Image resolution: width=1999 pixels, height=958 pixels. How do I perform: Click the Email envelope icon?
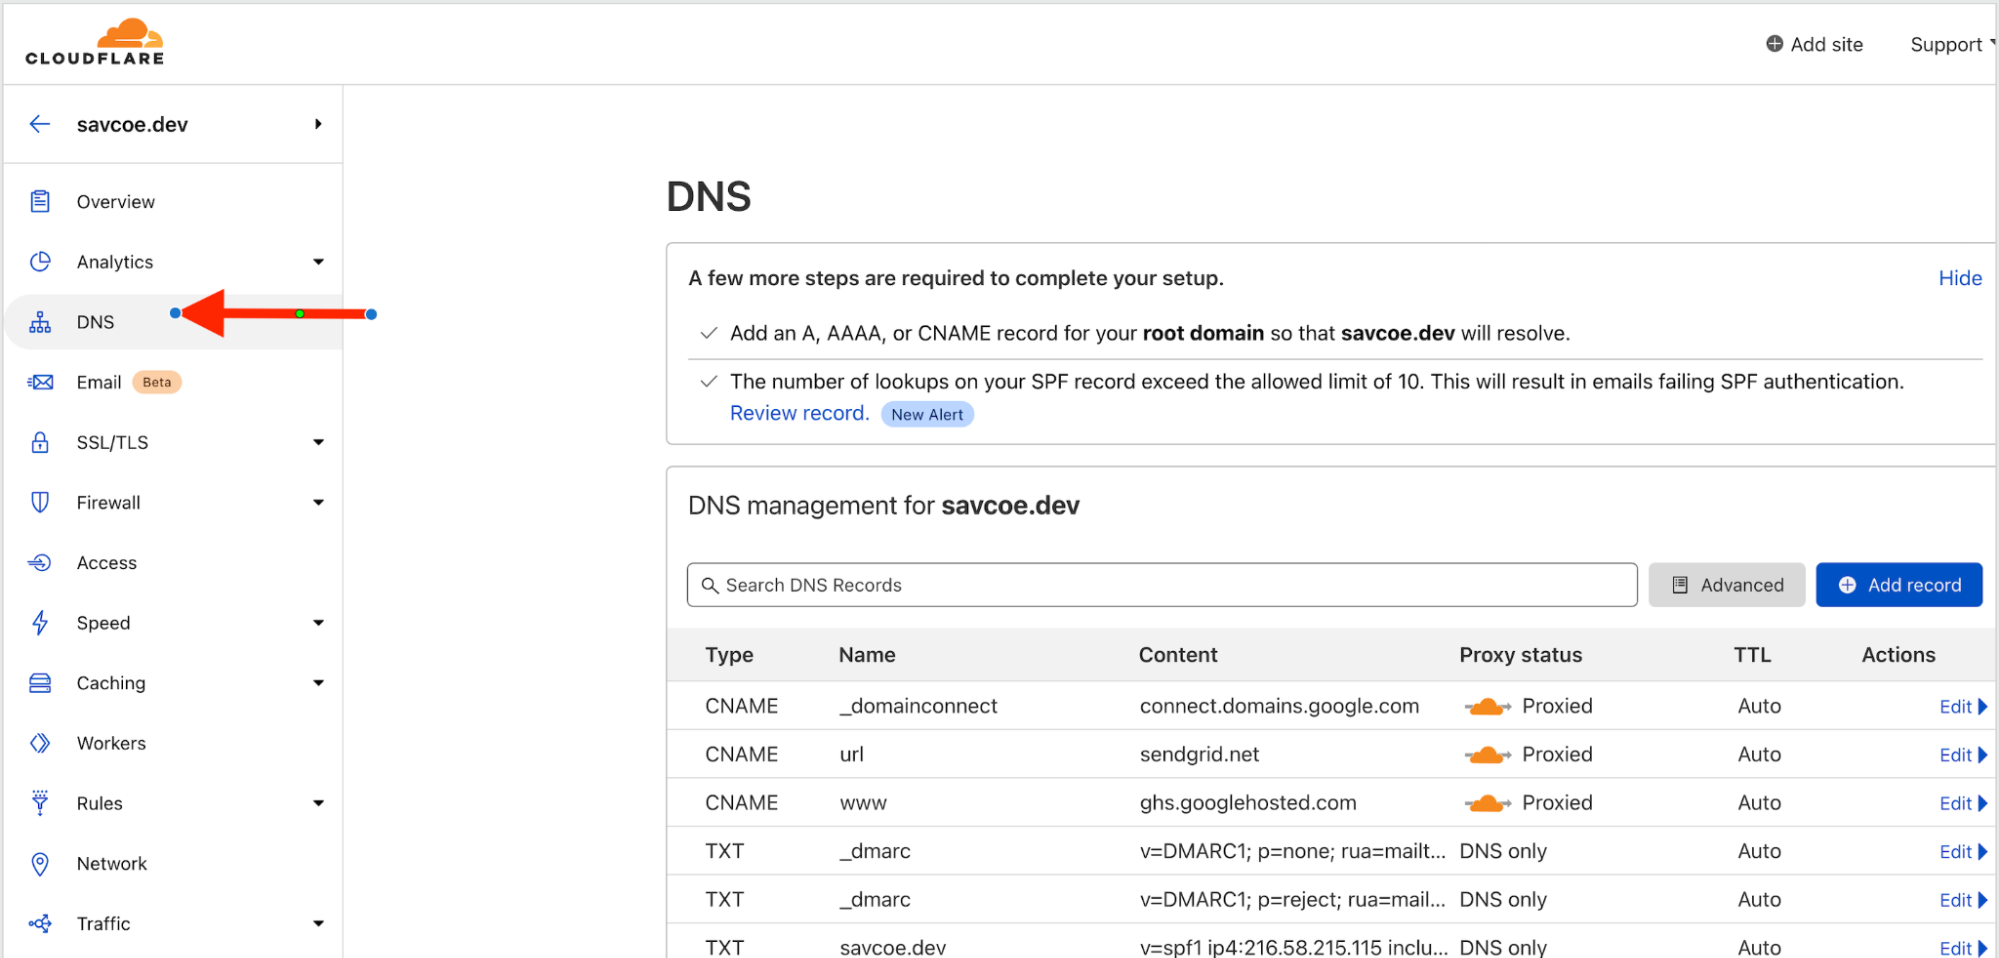coord(40,382)
